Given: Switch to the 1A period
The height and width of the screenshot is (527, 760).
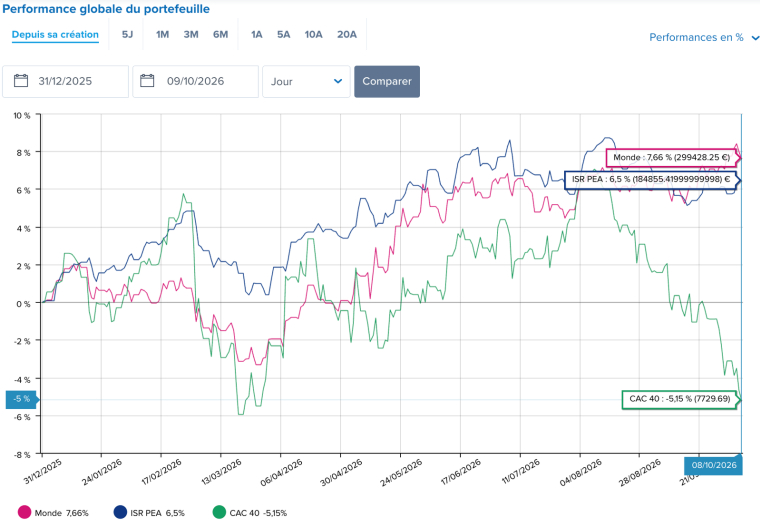Looking at the screenshot, I should pos(256,34).
